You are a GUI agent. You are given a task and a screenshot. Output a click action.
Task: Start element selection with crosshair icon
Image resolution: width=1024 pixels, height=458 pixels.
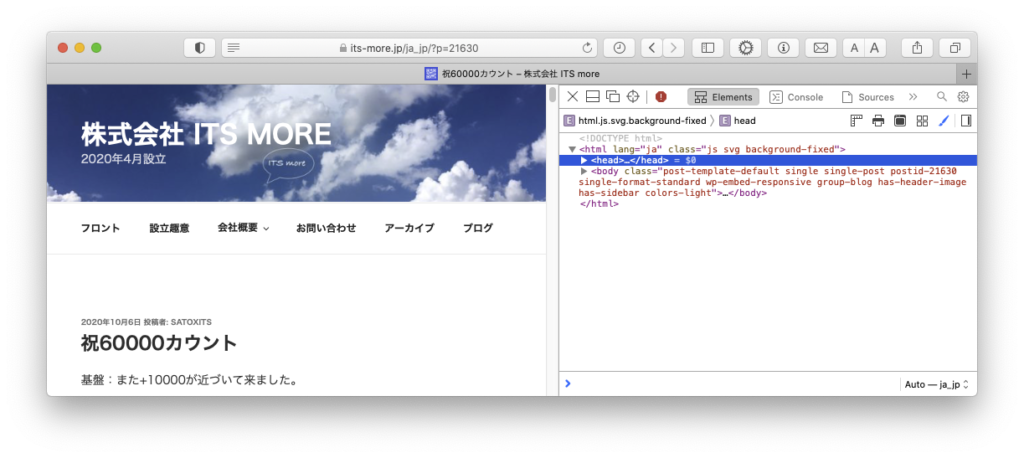point(632,97)
